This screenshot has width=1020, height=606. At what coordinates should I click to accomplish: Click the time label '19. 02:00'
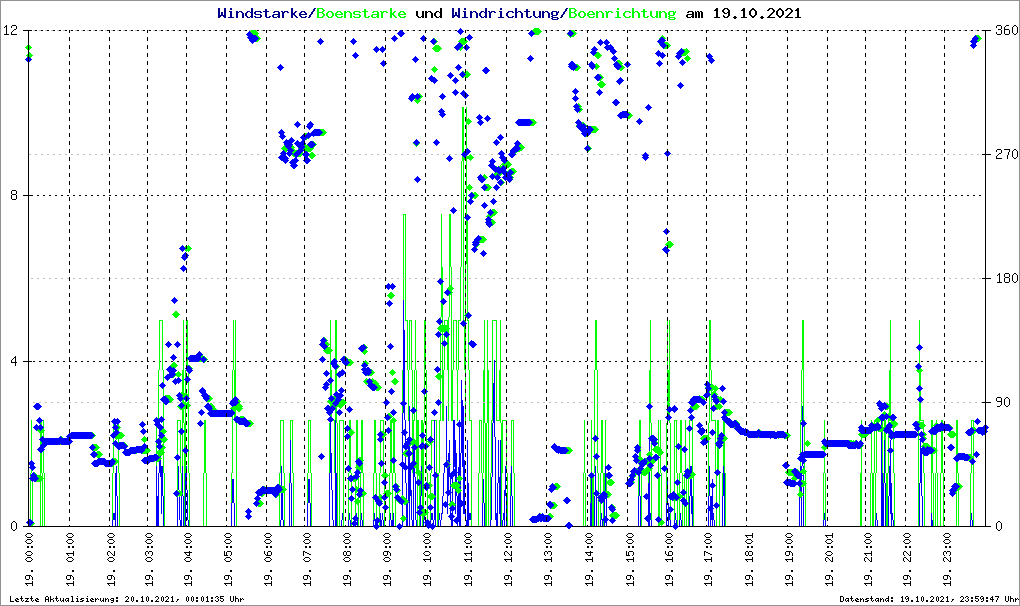110,560
